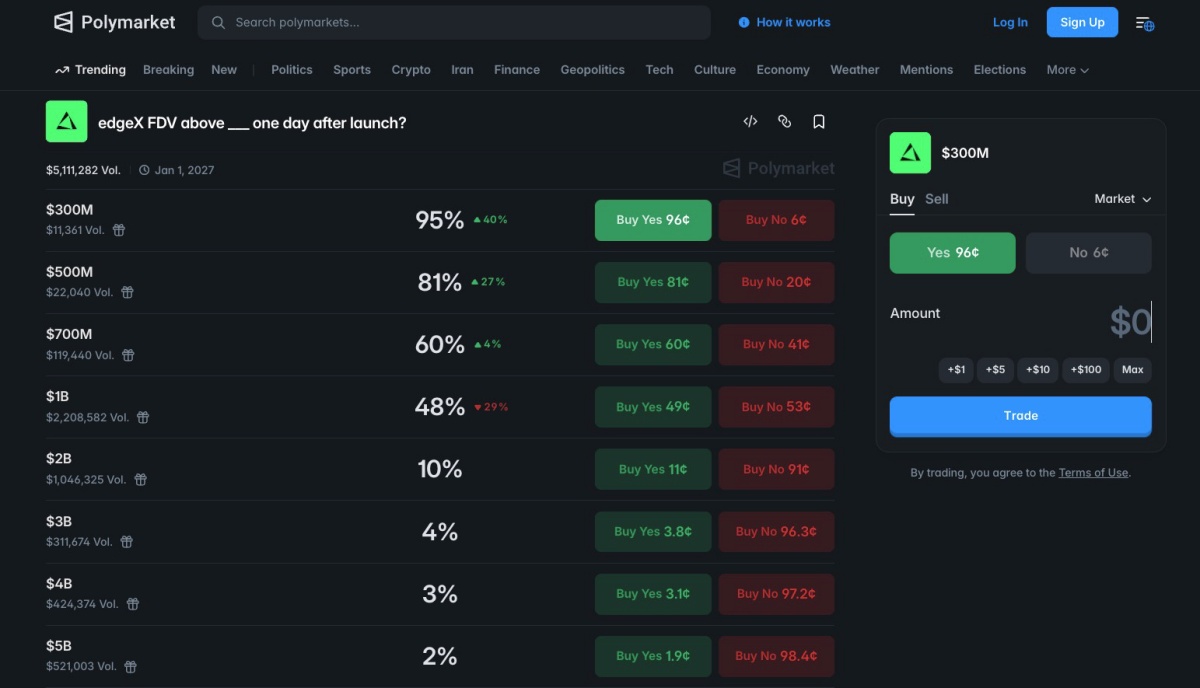Click Buy Yes 81¢ for $500M

click(x=652, y=282)
